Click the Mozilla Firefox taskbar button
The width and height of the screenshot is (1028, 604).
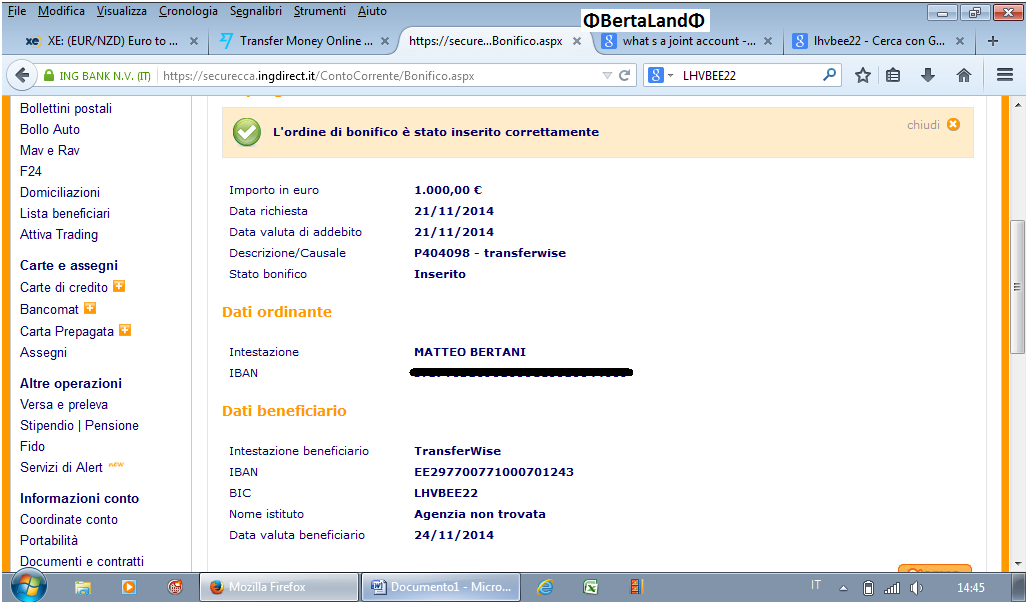click(279, 587)
